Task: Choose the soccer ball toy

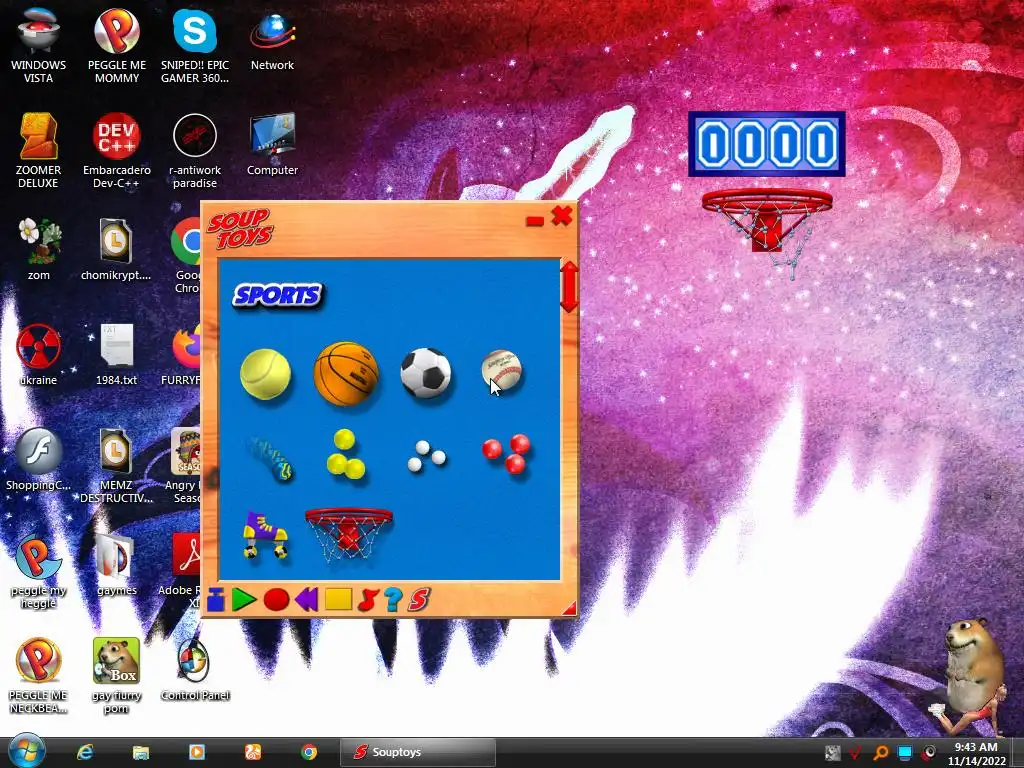Action: (426, 373)
